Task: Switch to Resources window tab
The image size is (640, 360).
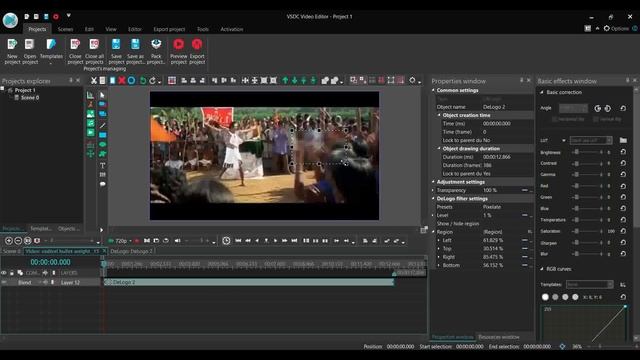Action: pyautogui.click(x=499, y=337)
